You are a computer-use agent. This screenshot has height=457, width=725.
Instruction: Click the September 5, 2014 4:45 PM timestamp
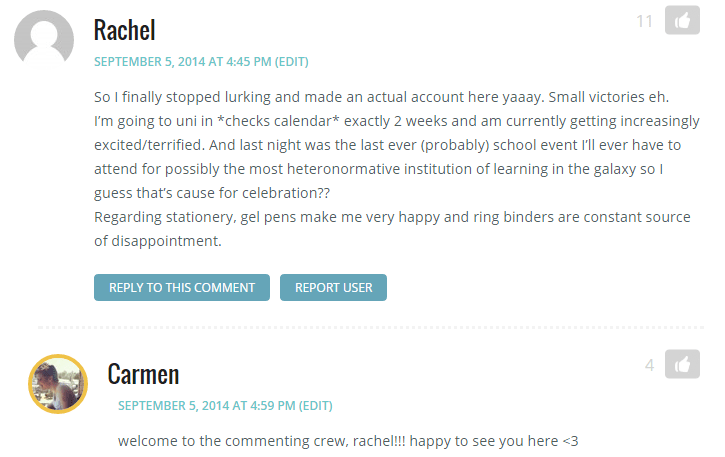(x=182, y=62)
